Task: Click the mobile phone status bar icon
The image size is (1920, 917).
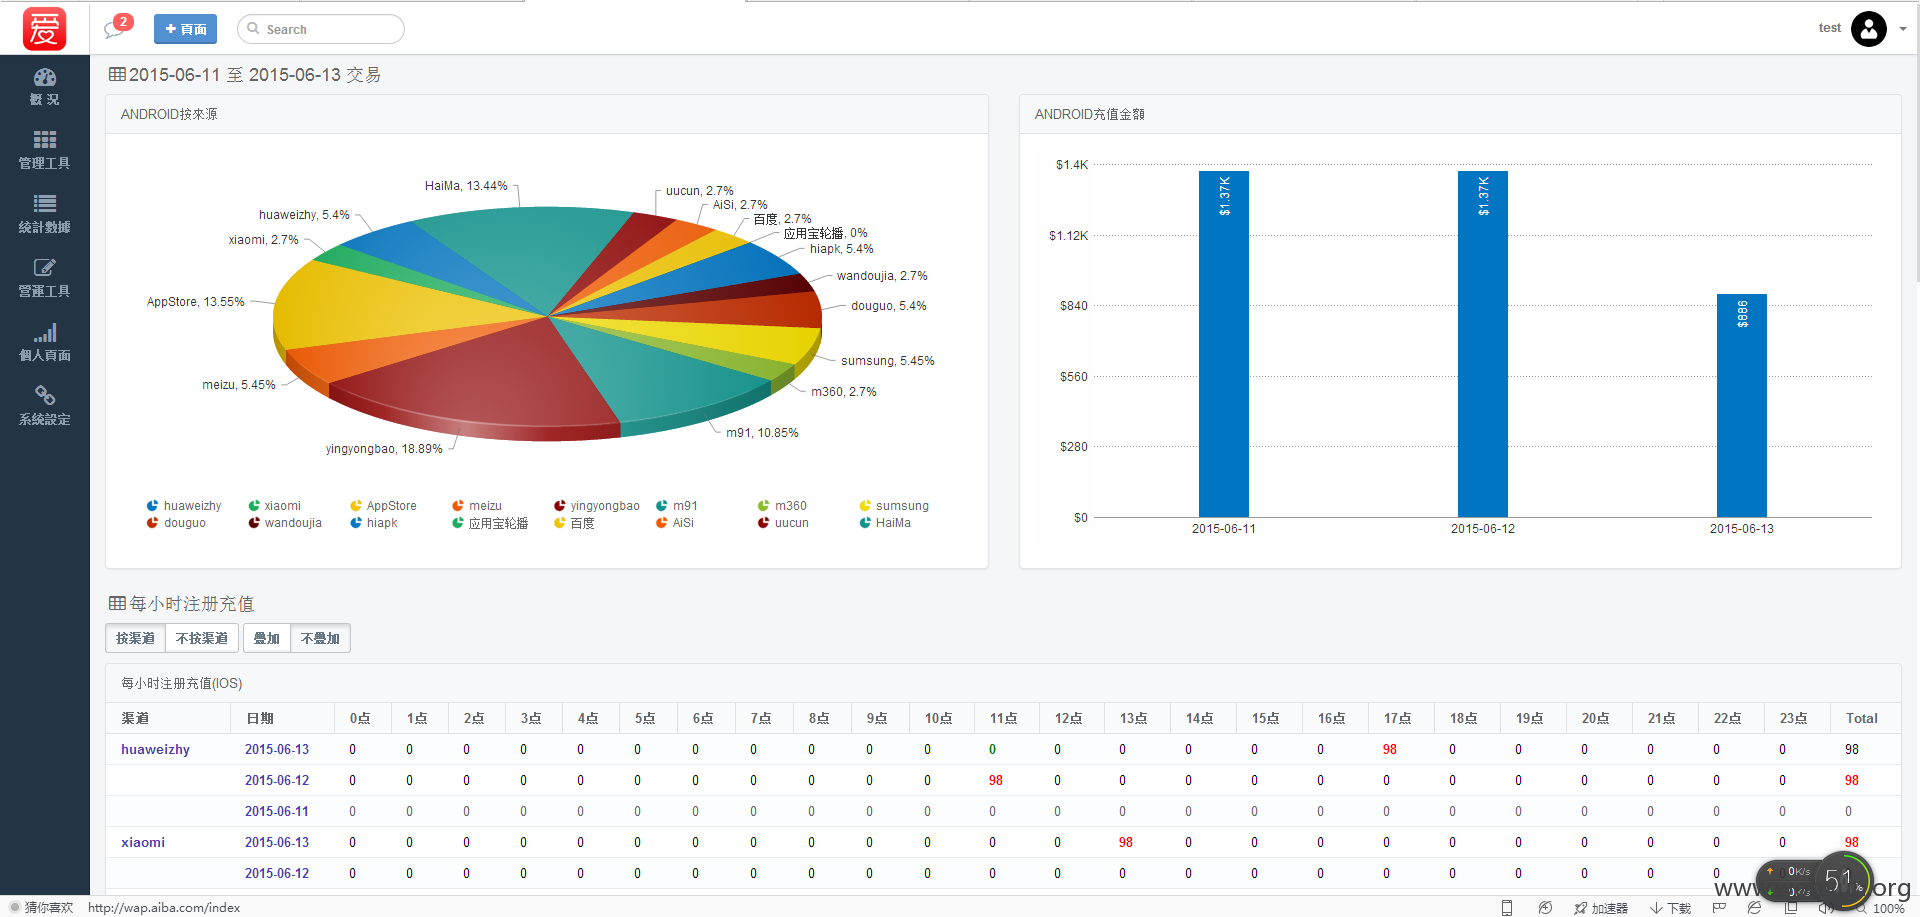Action: pyautogui.click(x=1507, y=908)
